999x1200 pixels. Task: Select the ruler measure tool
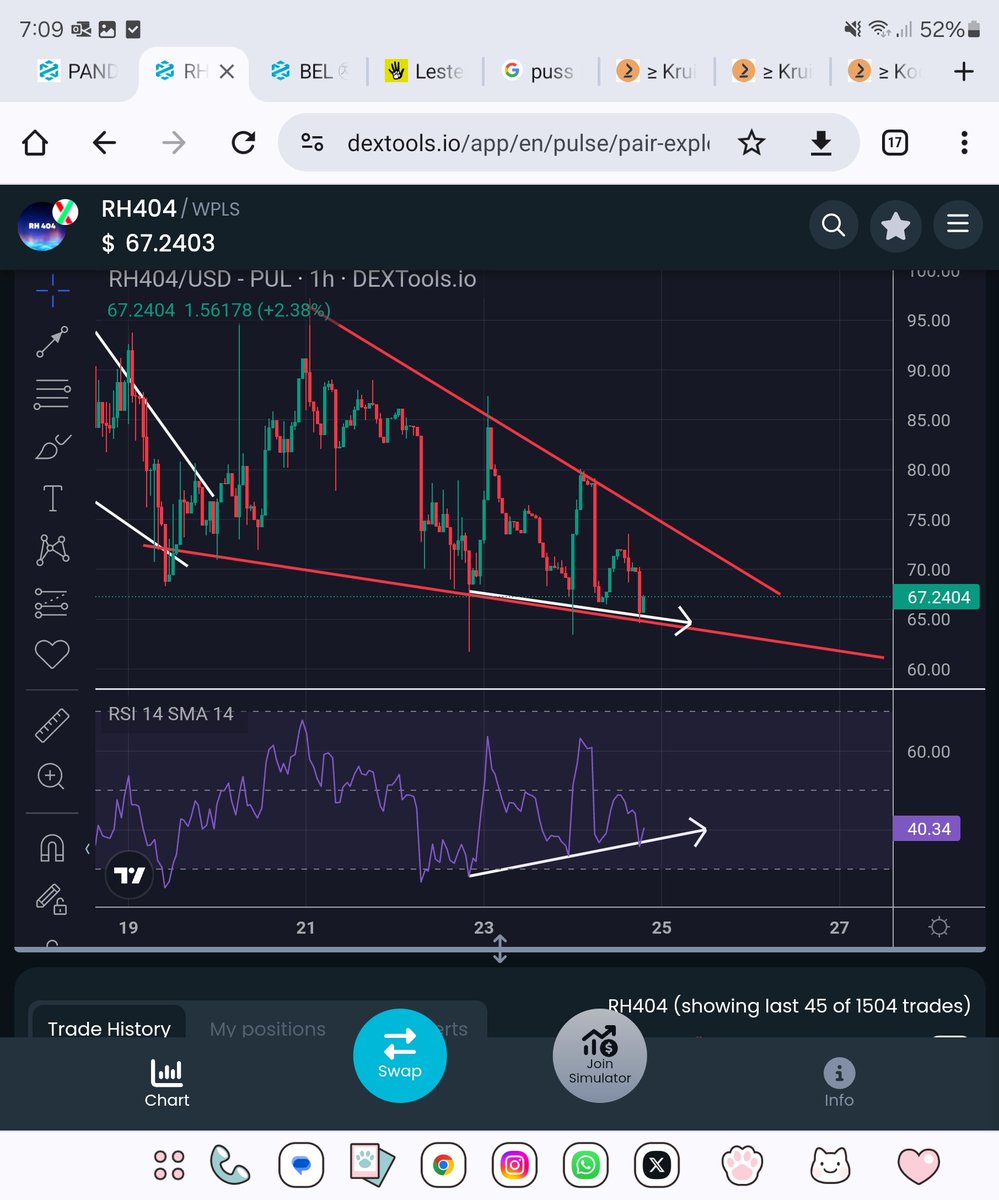(52, 725)
